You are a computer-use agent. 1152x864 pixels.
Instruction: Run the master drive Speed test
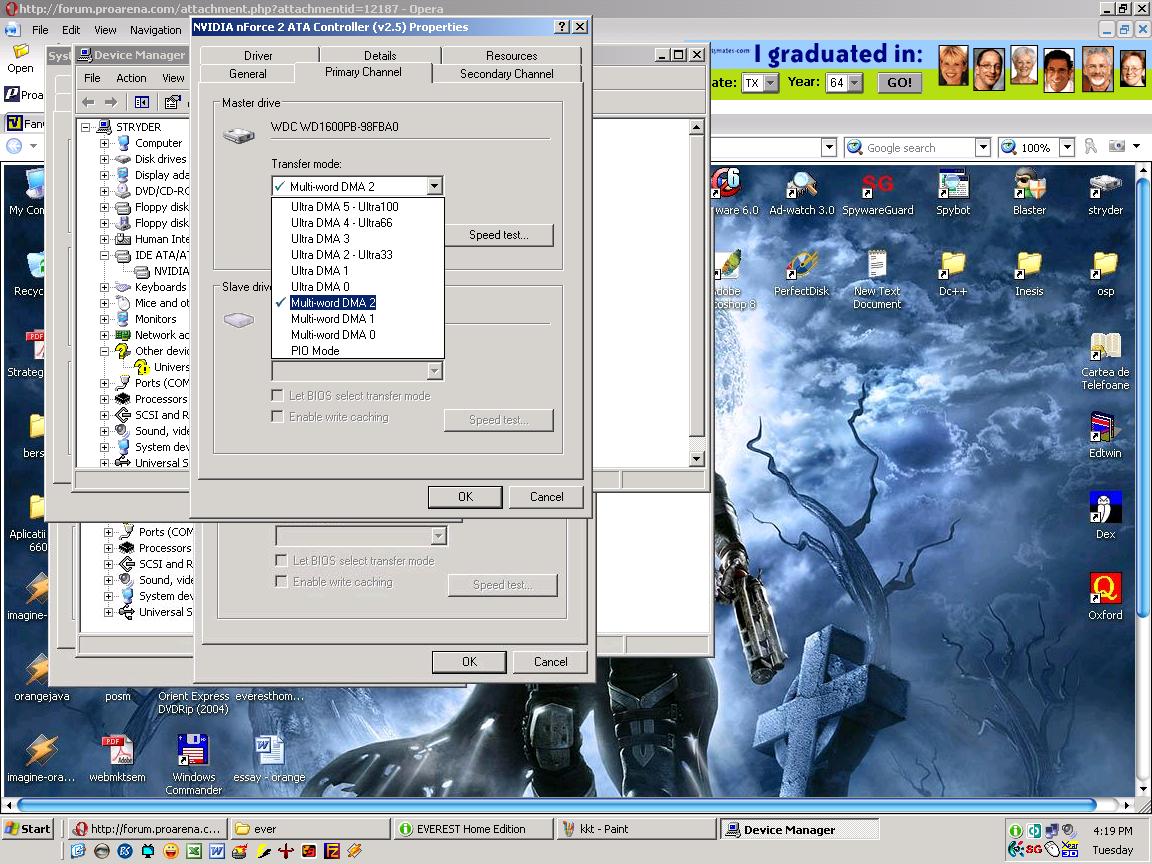499,235
